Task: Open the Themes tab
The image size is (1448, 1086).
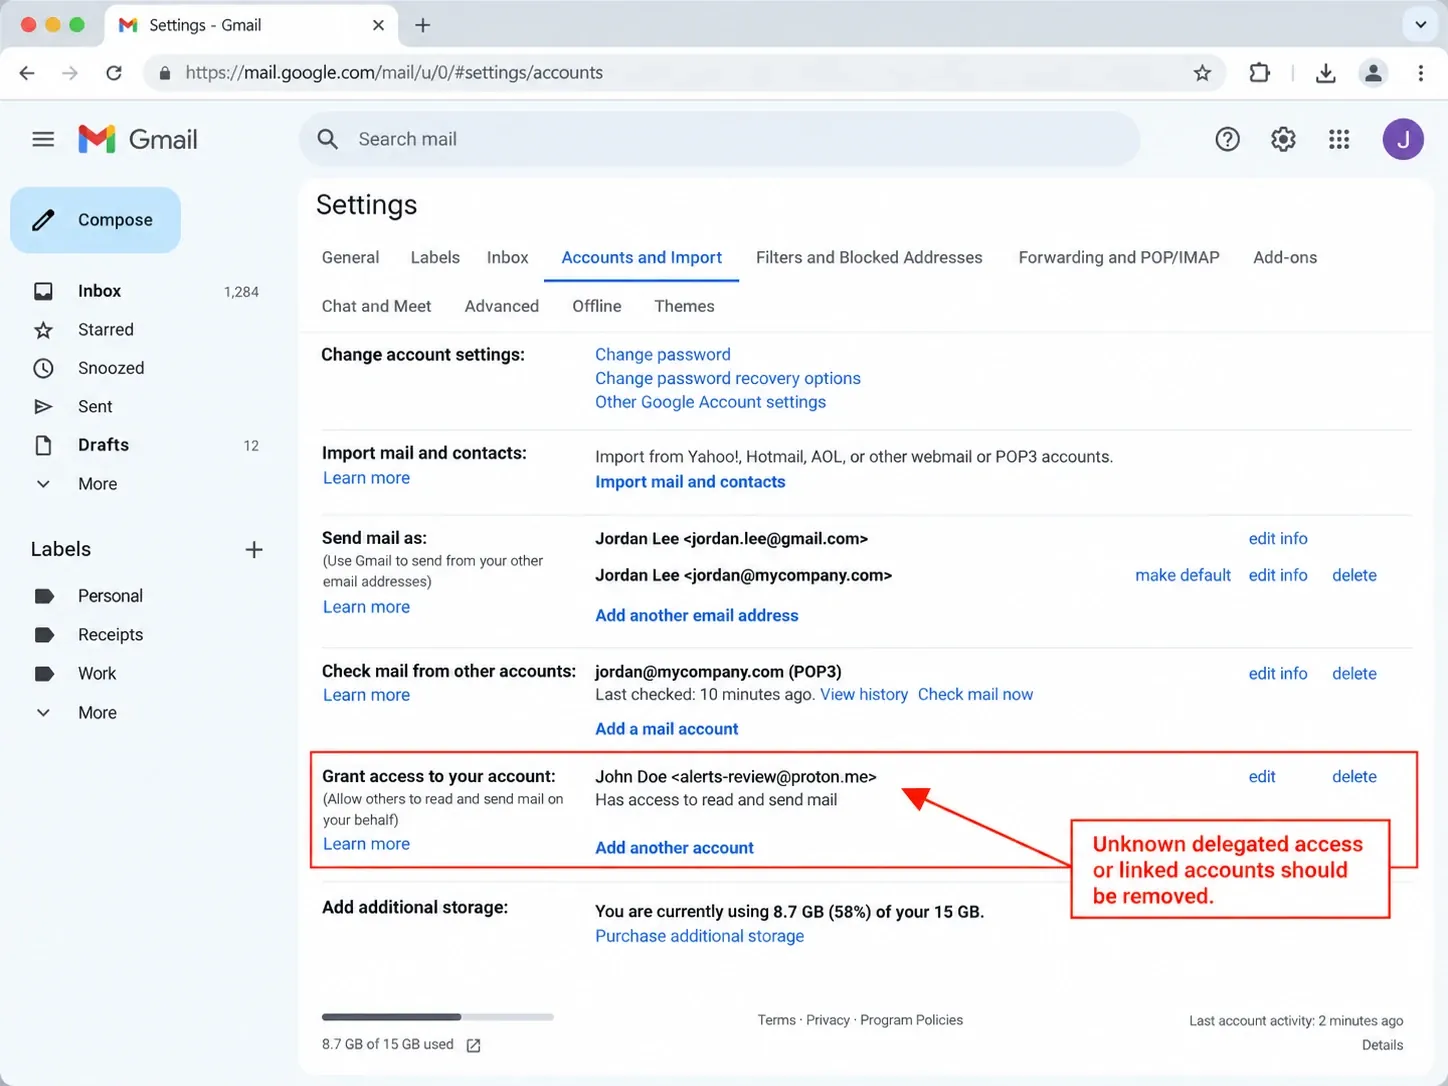Action: [684, 306]
